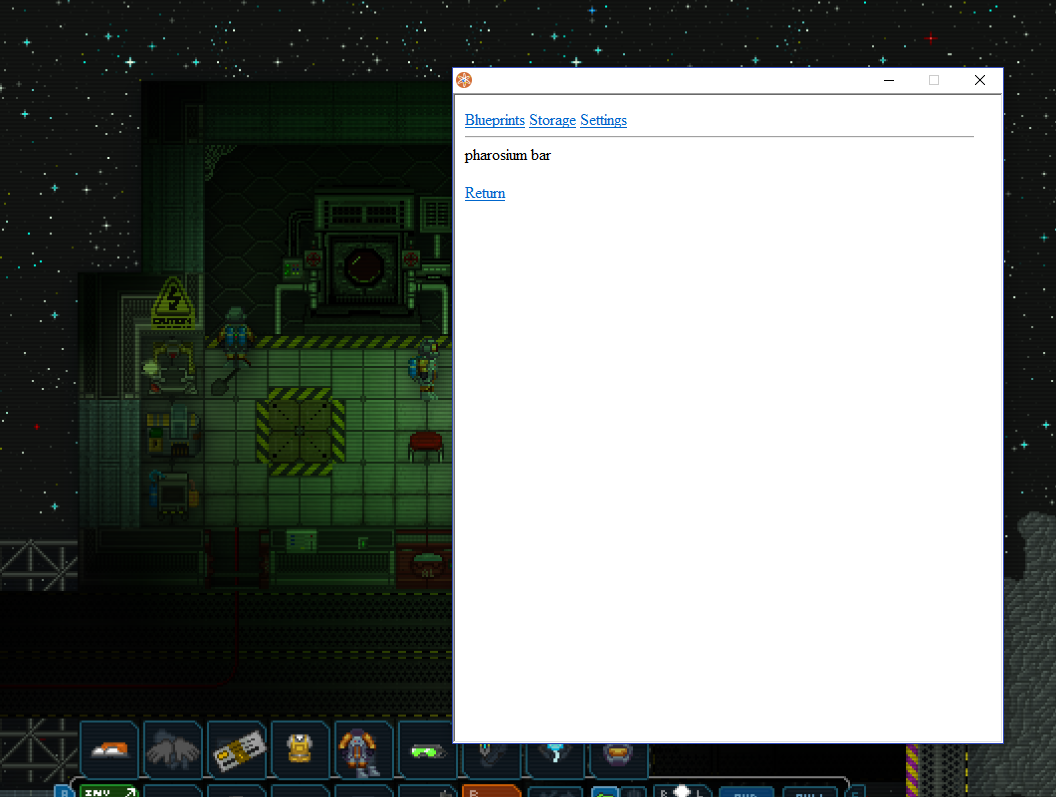
Task: Click the orange atom window icon
Action: pos(464,80)
